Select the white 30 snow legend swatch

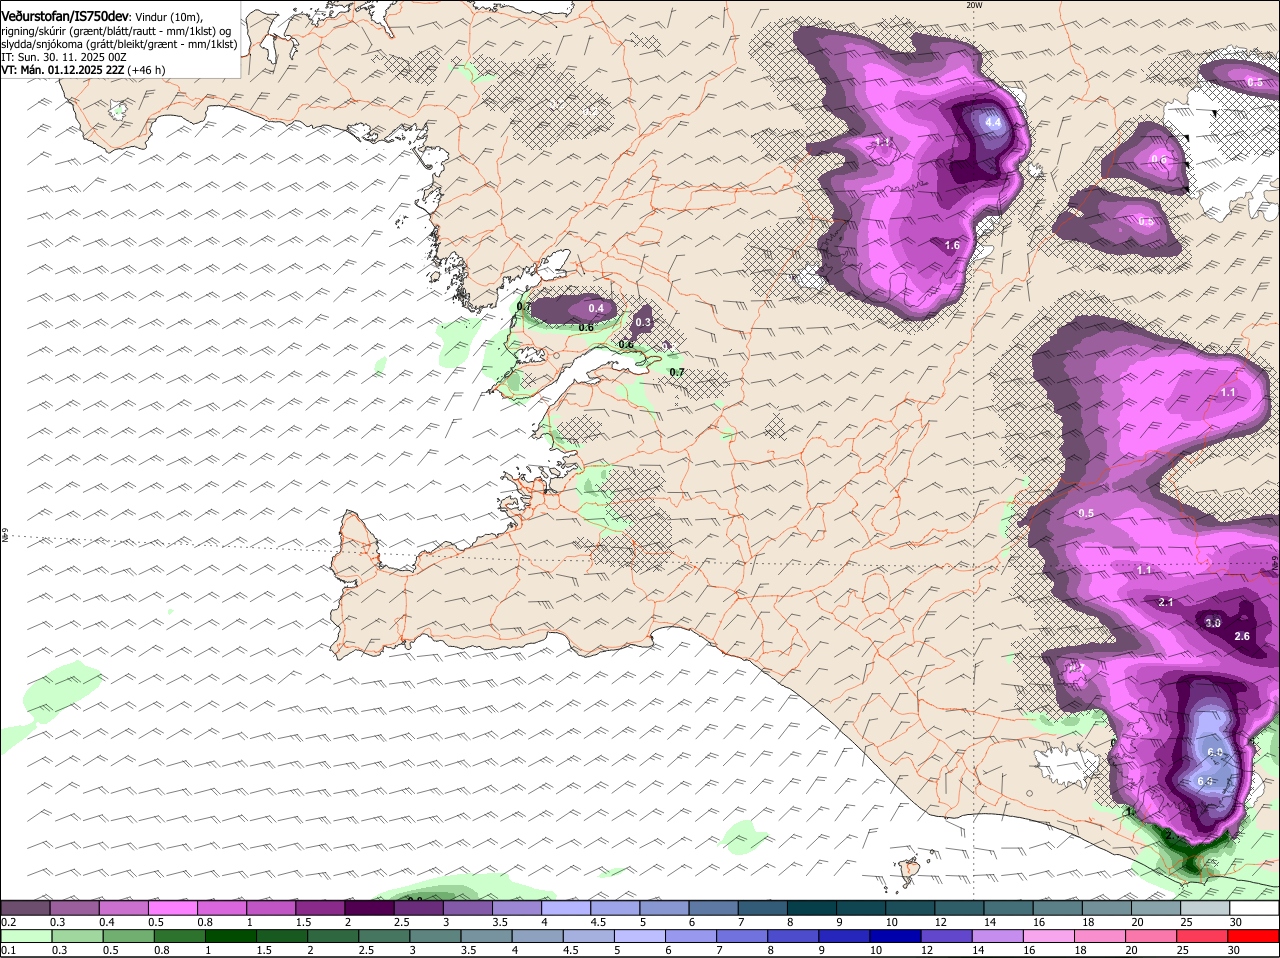pos(1255,908)
